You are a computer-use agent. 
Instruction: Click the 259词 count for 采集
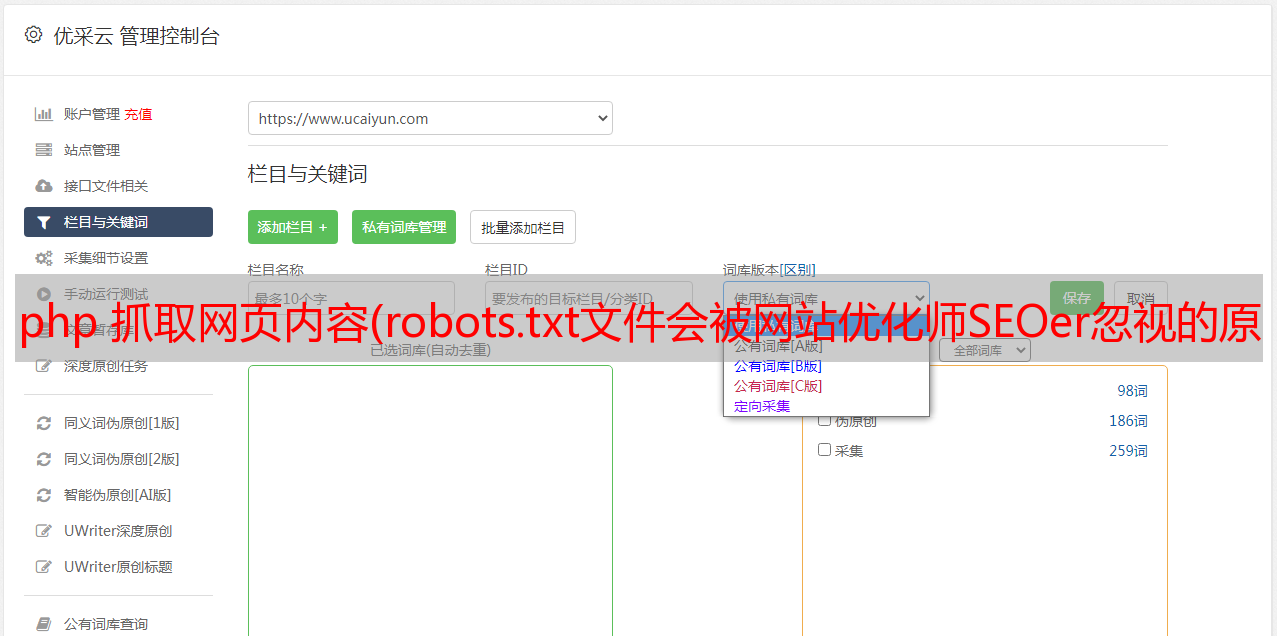[1128, 451]
